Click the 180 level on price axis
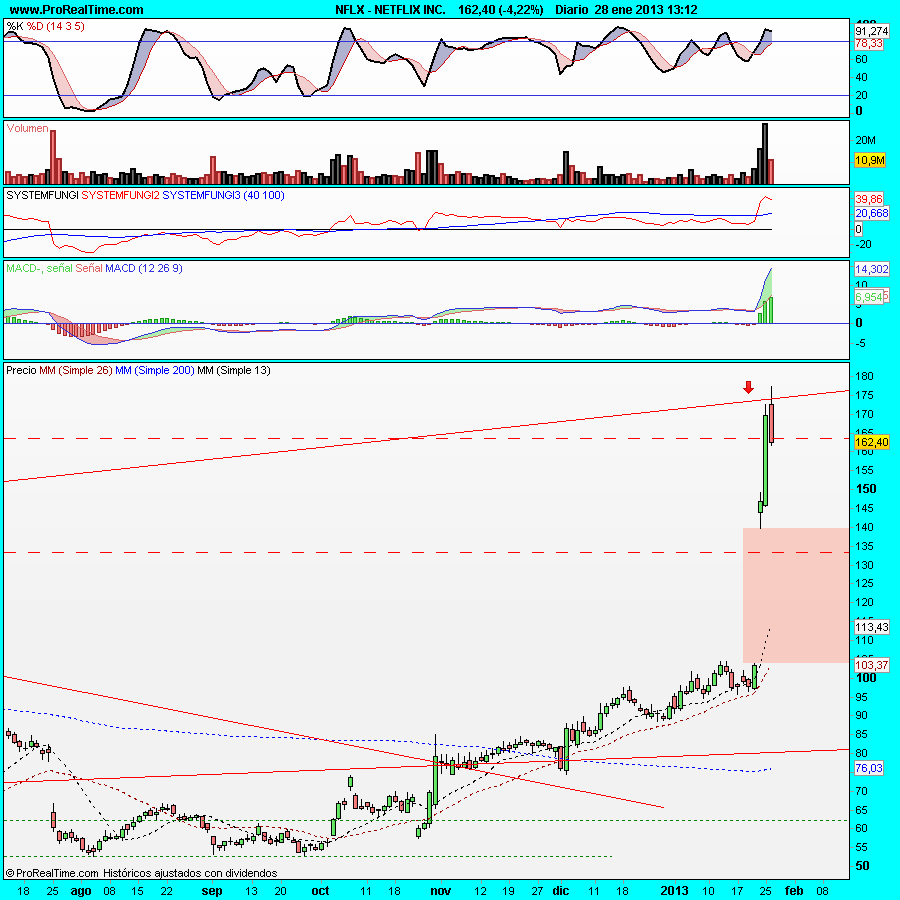The width and height of the screenshot is (900, 900). tap(864, 377)
